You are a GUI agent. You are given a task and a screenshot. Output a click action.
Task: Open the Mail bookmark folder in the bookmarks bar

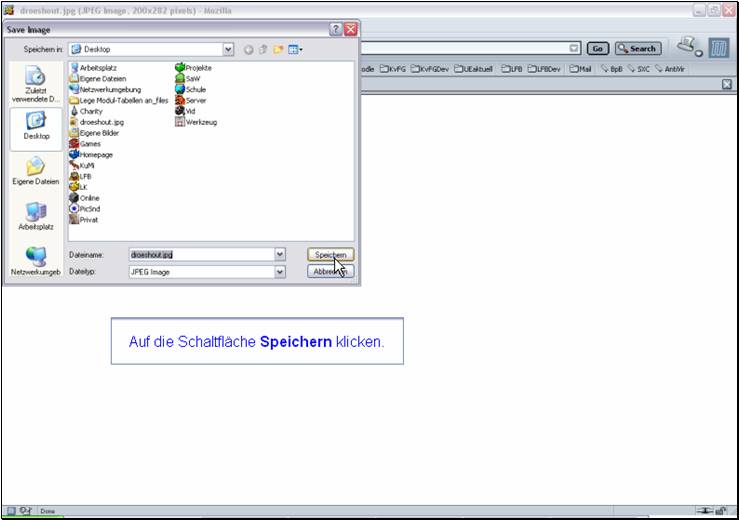582,69
